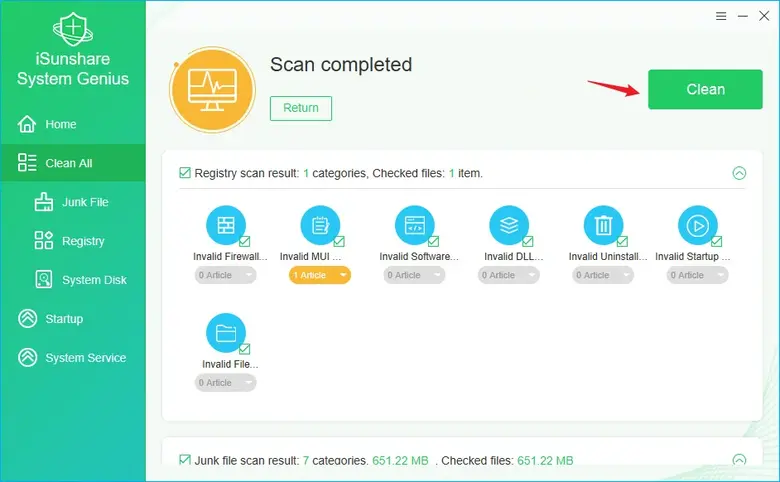Viewport: 780px width, 482px height.
Task: Open the Invalid Firewall 0 Article dropdown
Action: [x=225, y=275]
